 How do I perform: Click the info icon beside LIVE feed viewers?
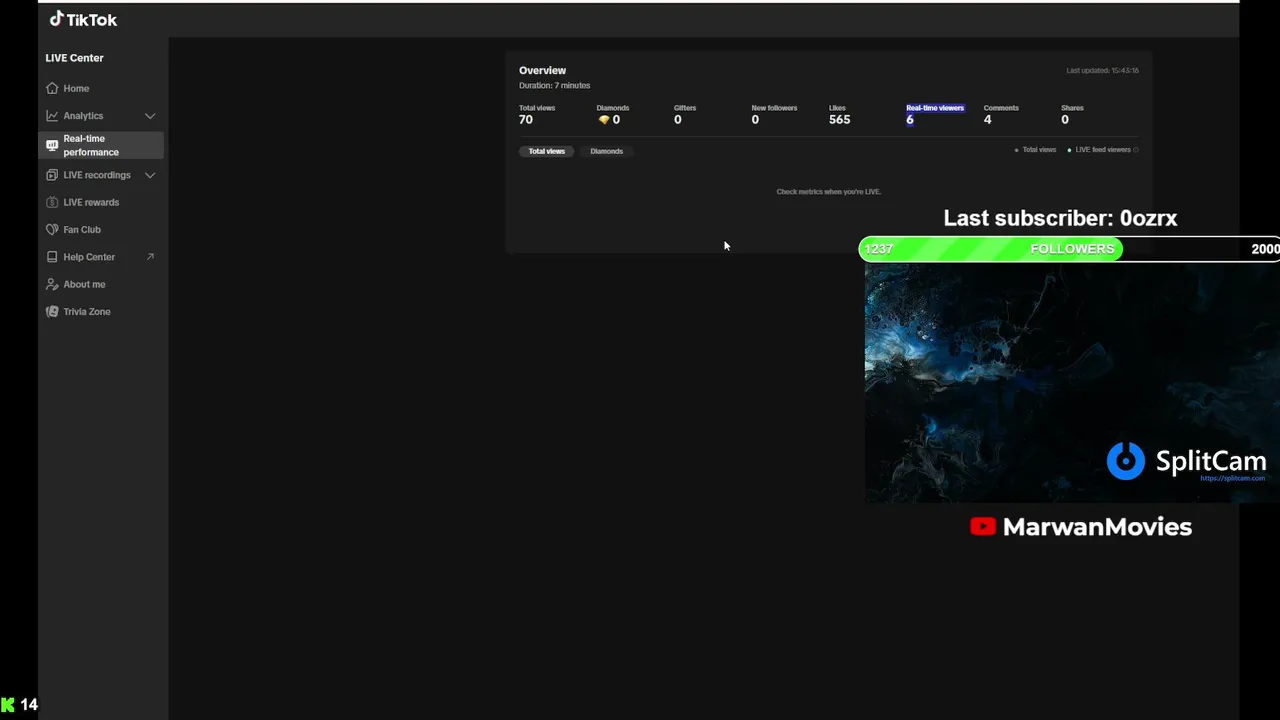(x=1136, y=150)
